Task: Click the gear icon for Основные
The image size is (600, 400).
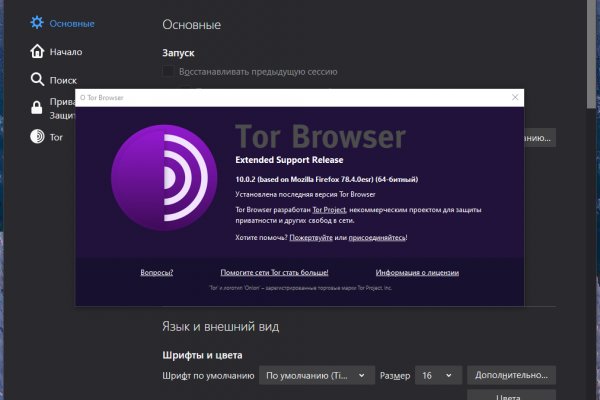Action: (37, 22)
